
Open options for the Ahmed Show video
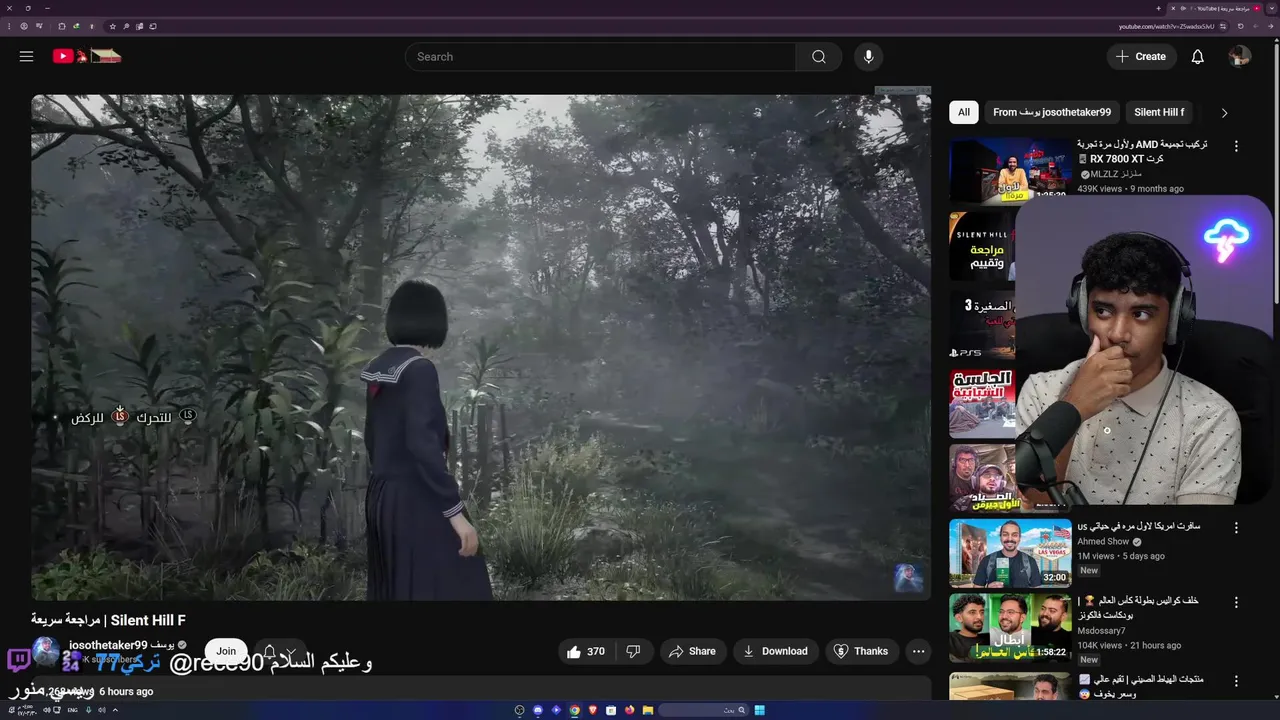(x=1236, y=528)
